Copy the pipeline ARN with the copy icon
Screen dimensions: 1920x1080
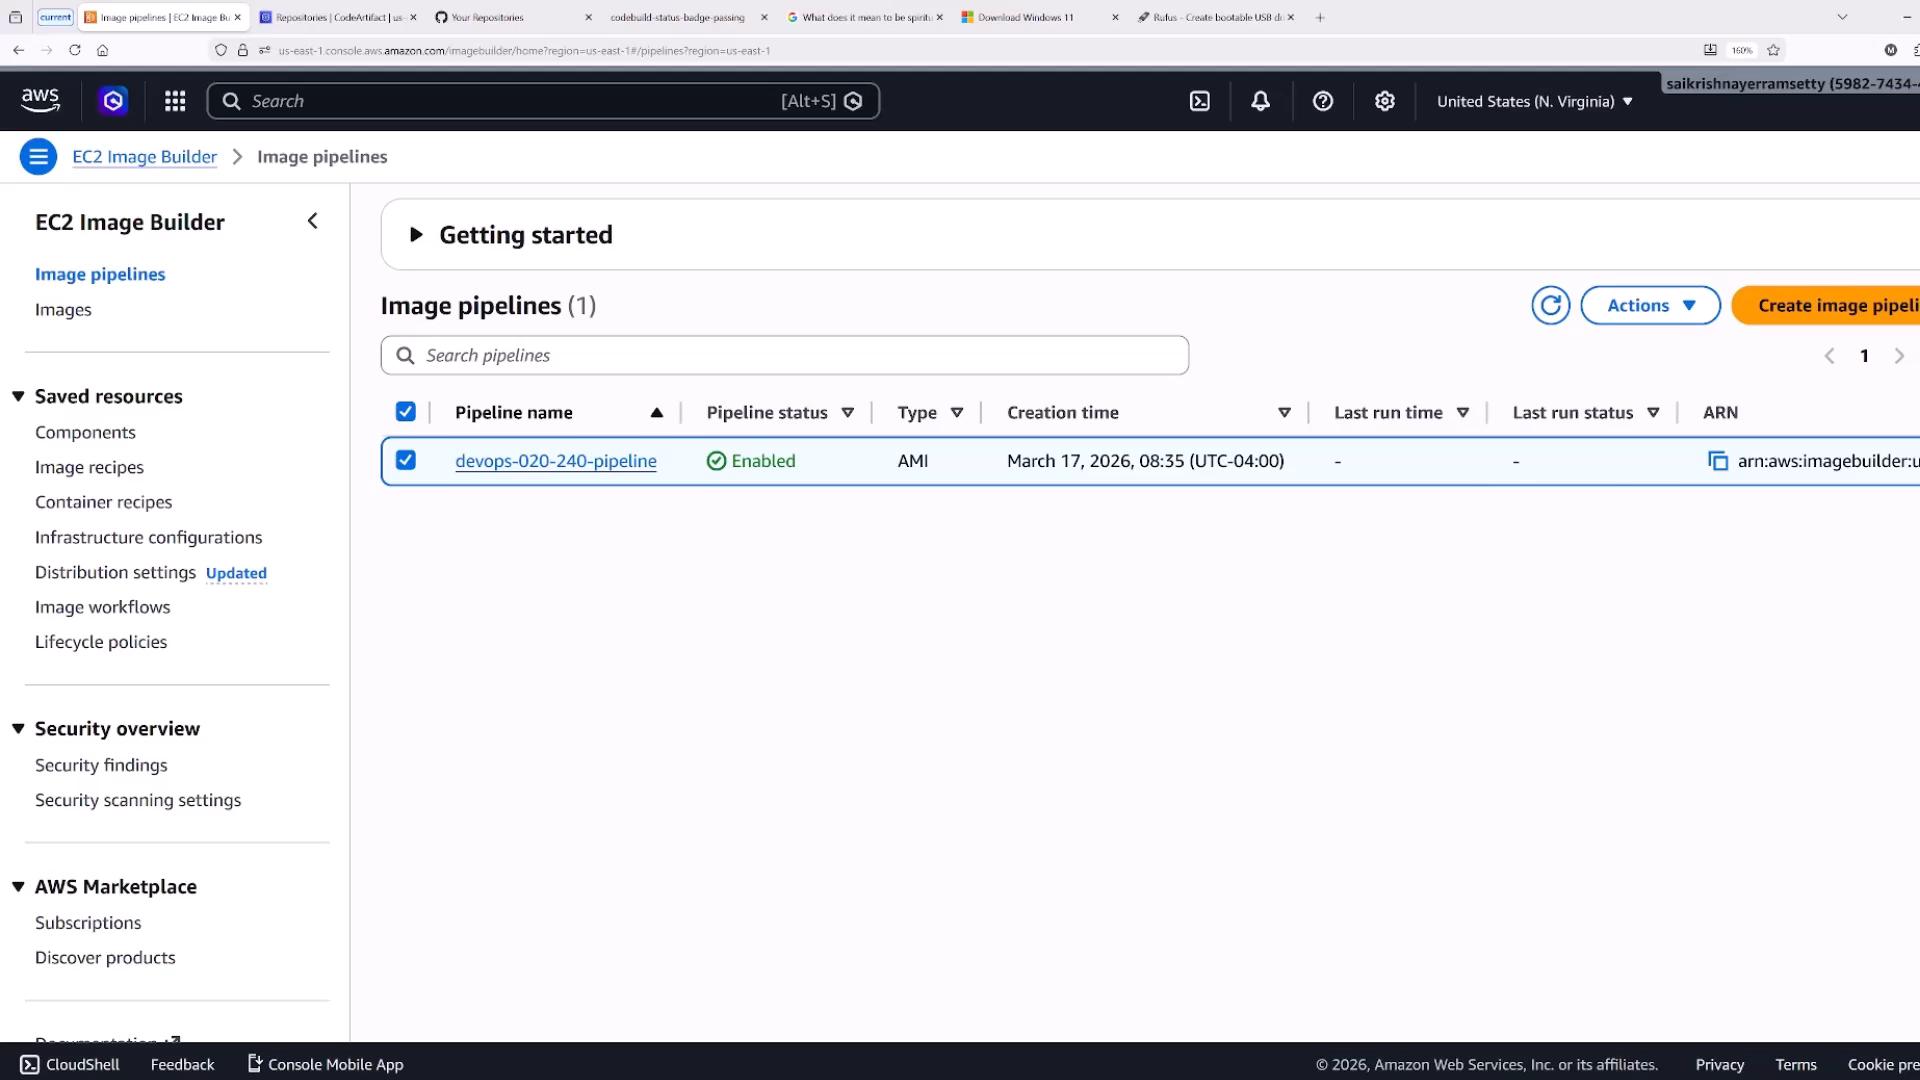coord(1718,461)
